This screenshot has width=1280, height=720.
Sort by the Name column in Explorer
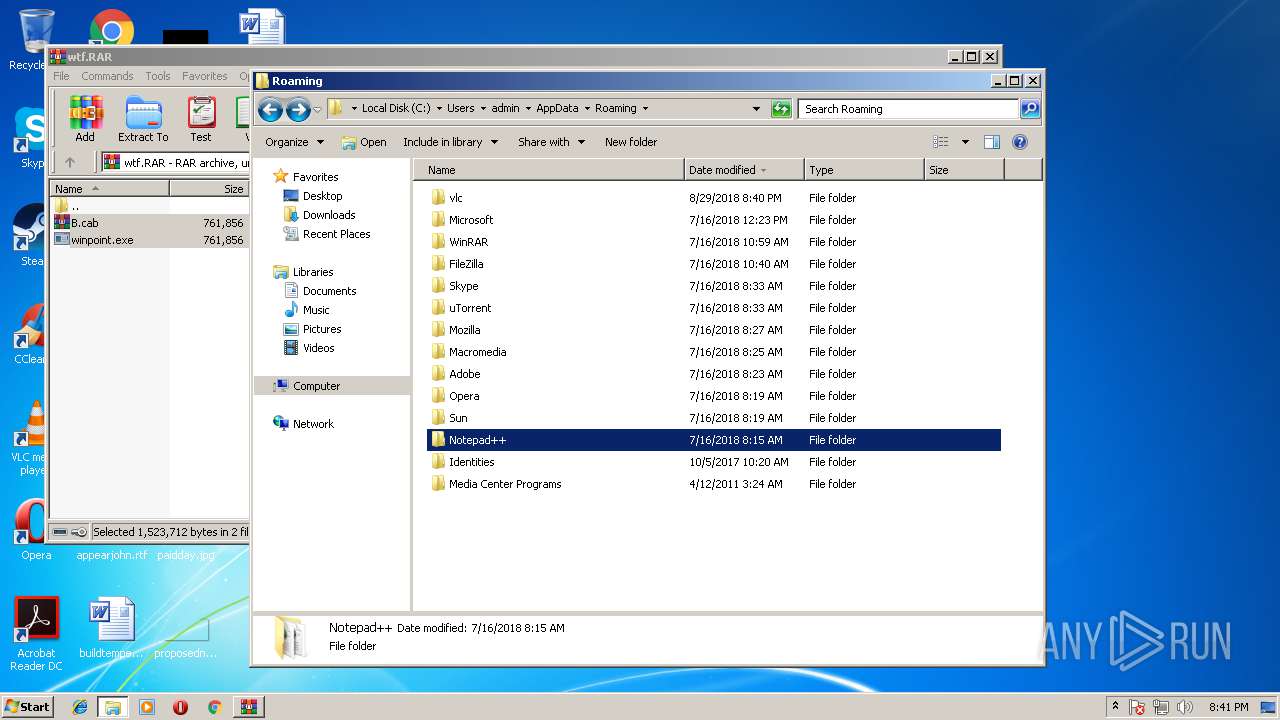[549, 170]
